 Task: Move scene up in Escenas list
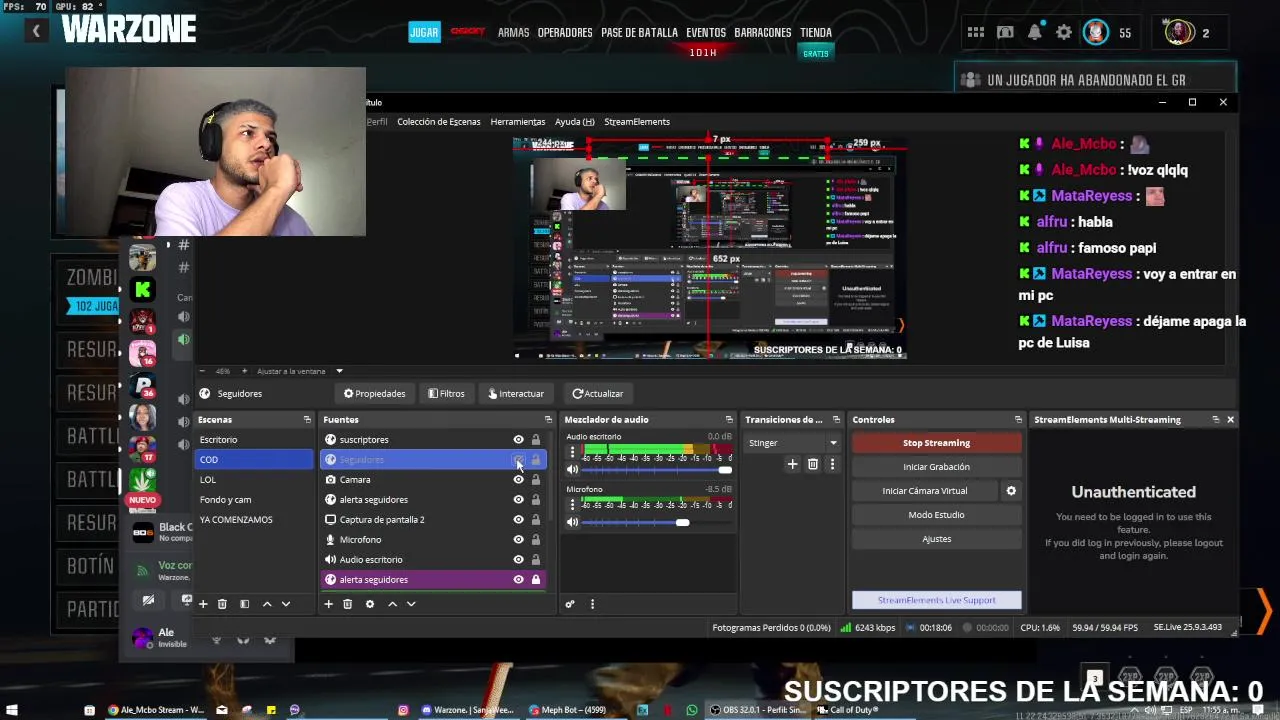coord(267,604)
